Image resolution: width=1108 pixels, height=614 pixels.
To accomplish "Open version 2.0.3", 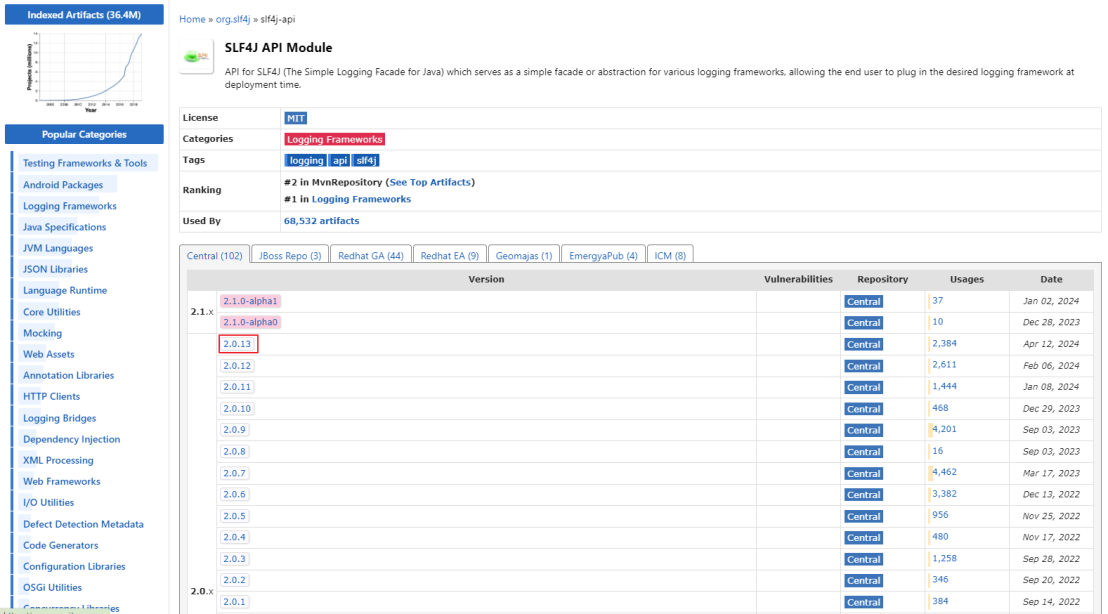I will point(234,559).
